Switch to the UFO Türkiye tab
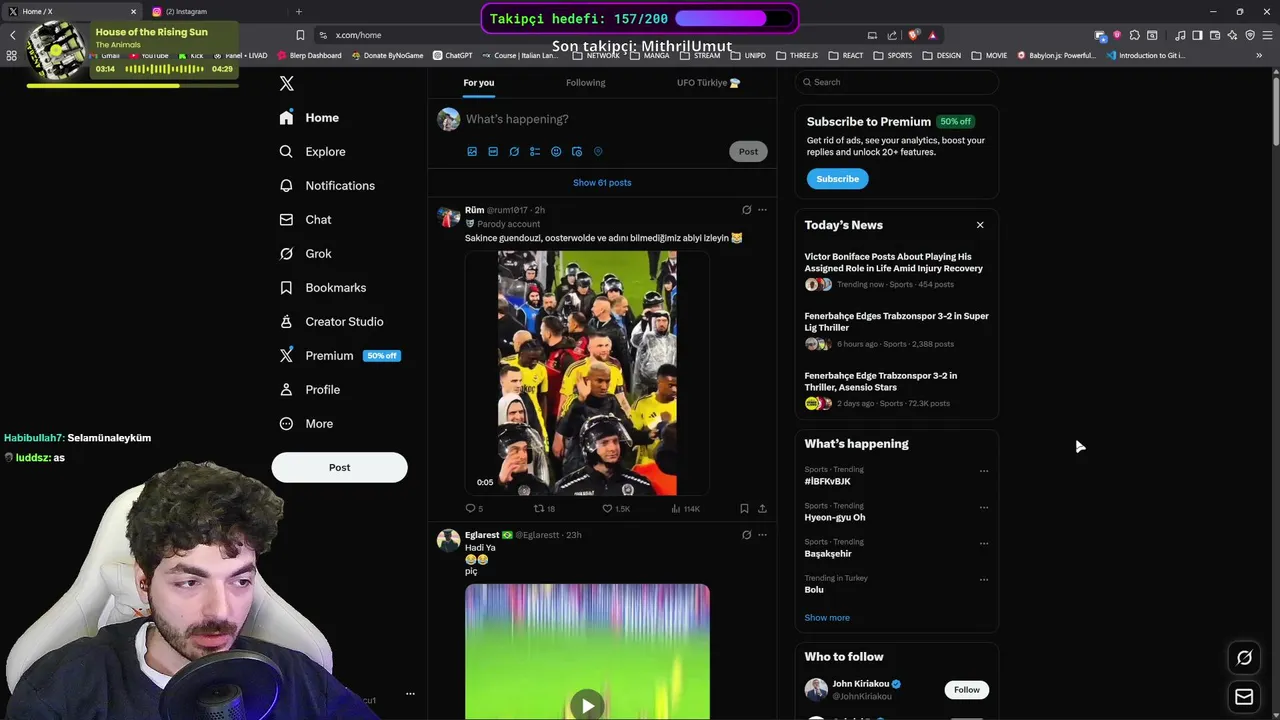1280x720 pixels. [708, 83]
